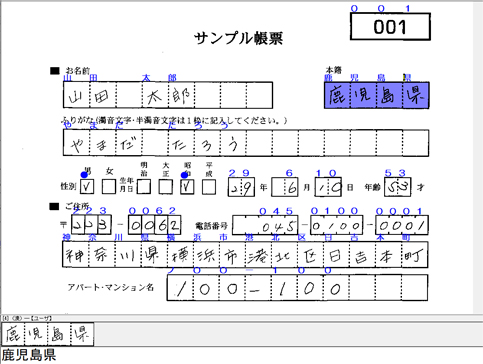Click the highlighted 児 cell in 本籍 field
The image size is (483, 364).
coord(363,96)
